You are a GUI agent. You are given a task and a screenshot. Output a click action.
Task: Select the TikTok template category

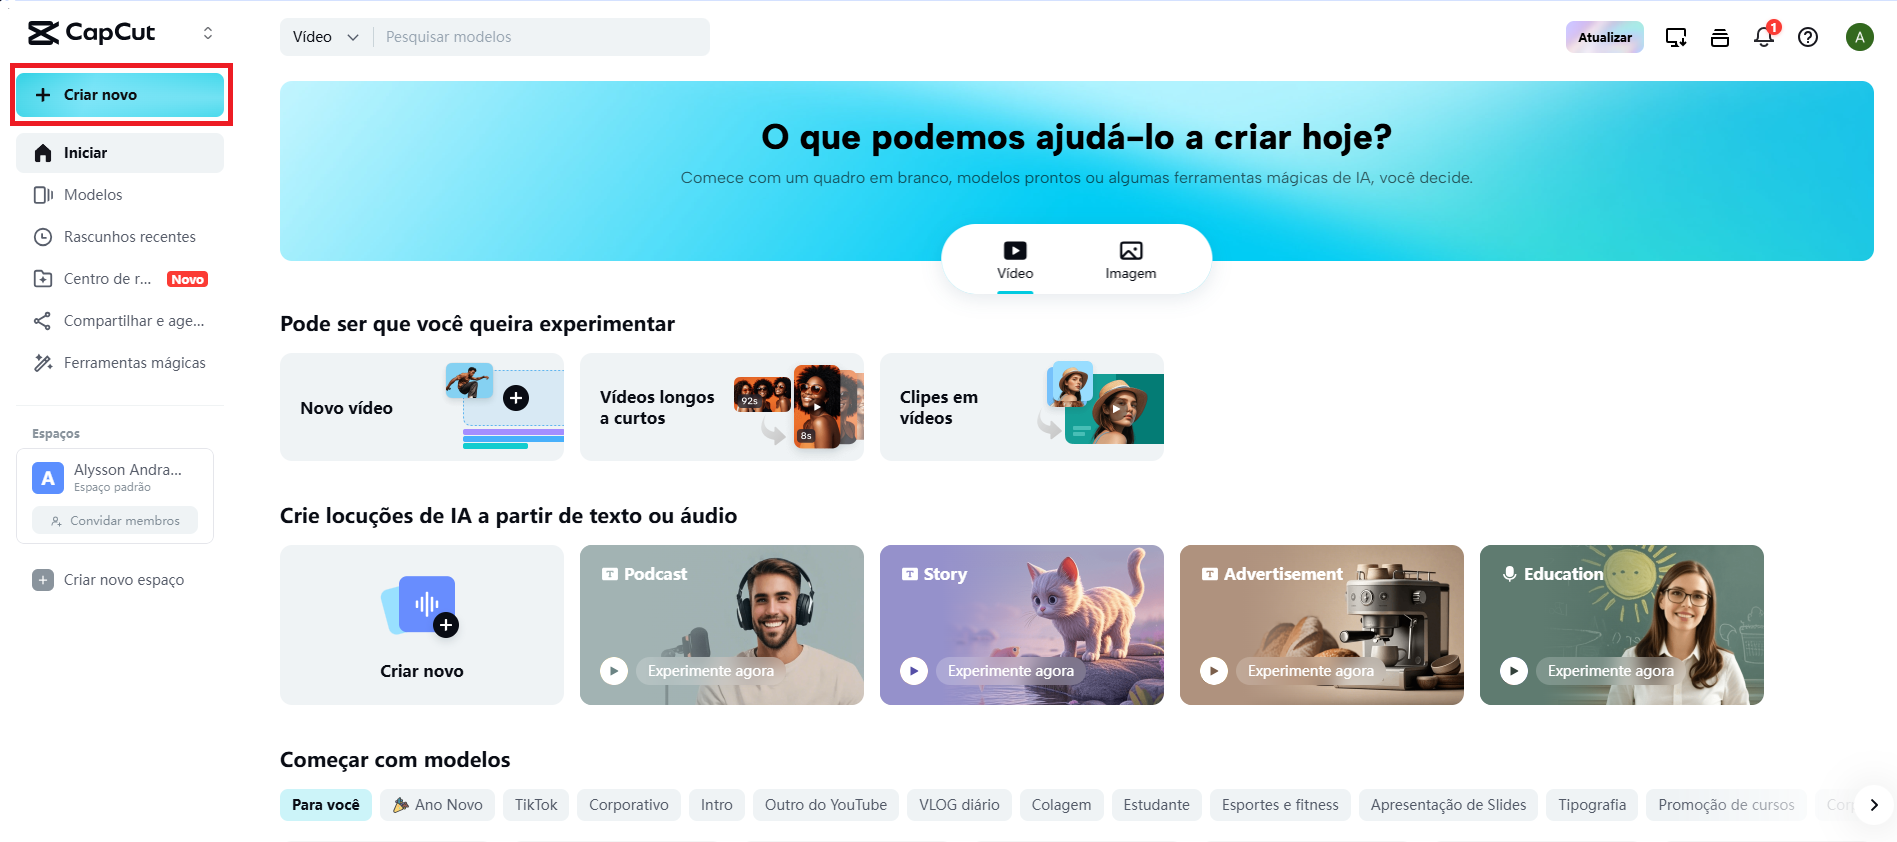(x=536, y=805)
